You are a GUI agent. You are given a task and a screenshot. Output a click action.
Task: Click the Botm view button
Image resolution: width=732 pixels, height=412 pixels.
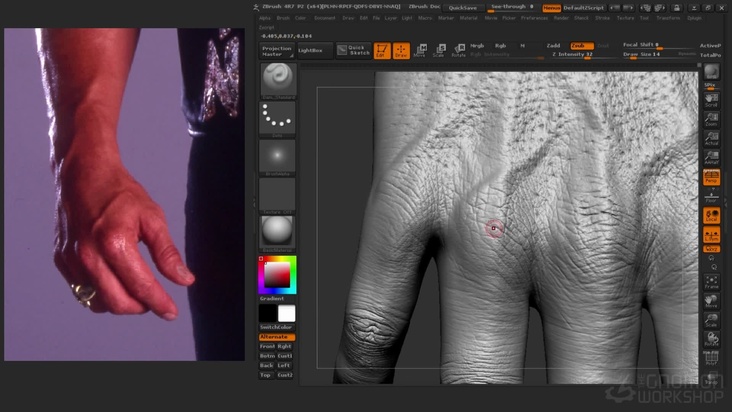pyautogui.click(x=267, y=356)
